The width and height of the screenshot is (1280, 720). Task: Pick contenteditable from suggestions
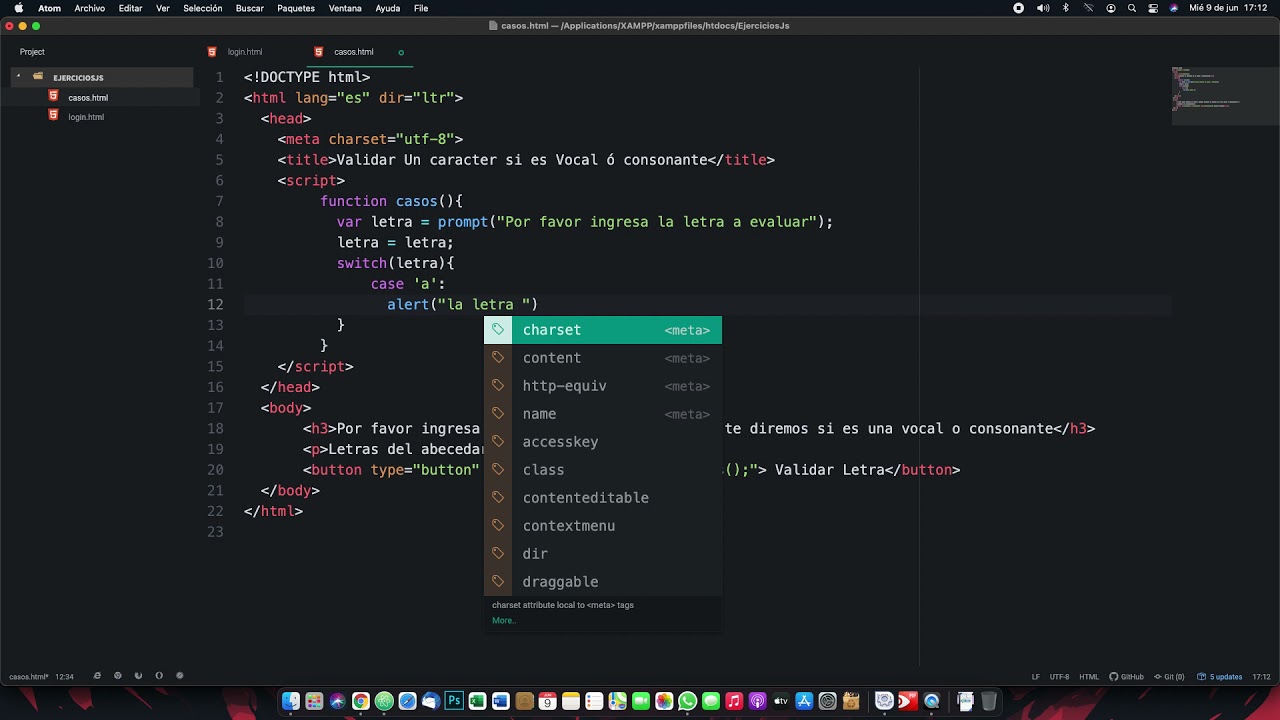pos(603,498)
